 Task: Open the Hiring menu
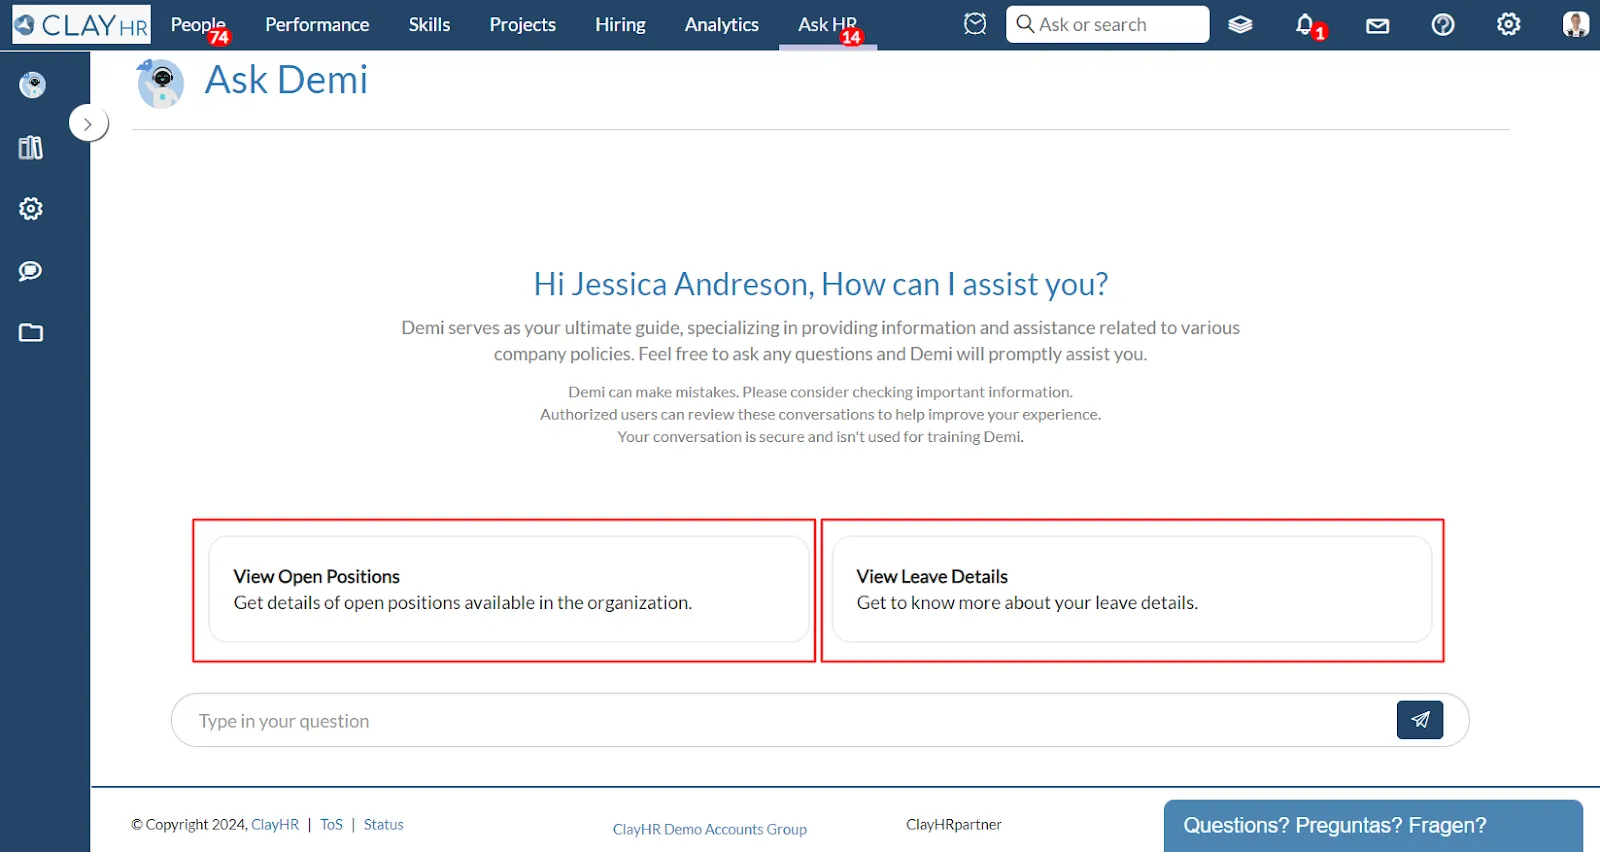click(x=620, y=25)
